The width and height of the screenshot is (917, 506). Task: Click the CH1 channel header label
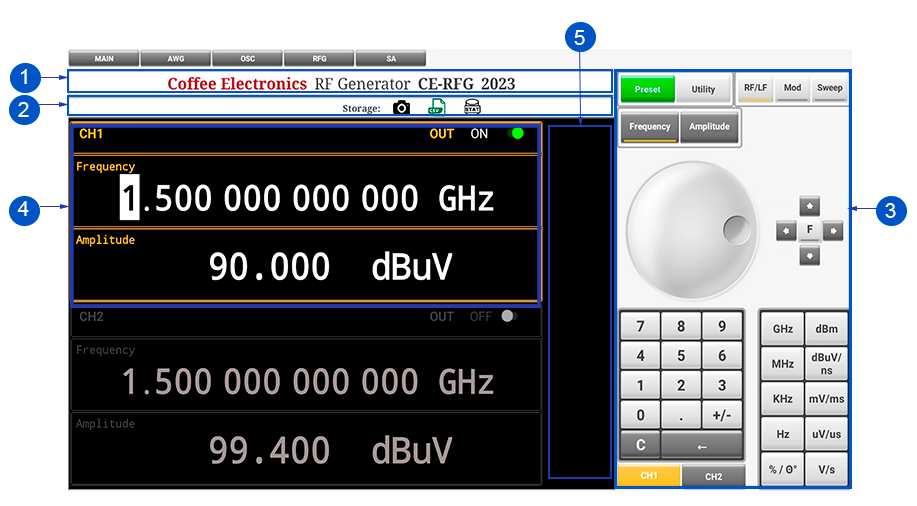[91, 134]
